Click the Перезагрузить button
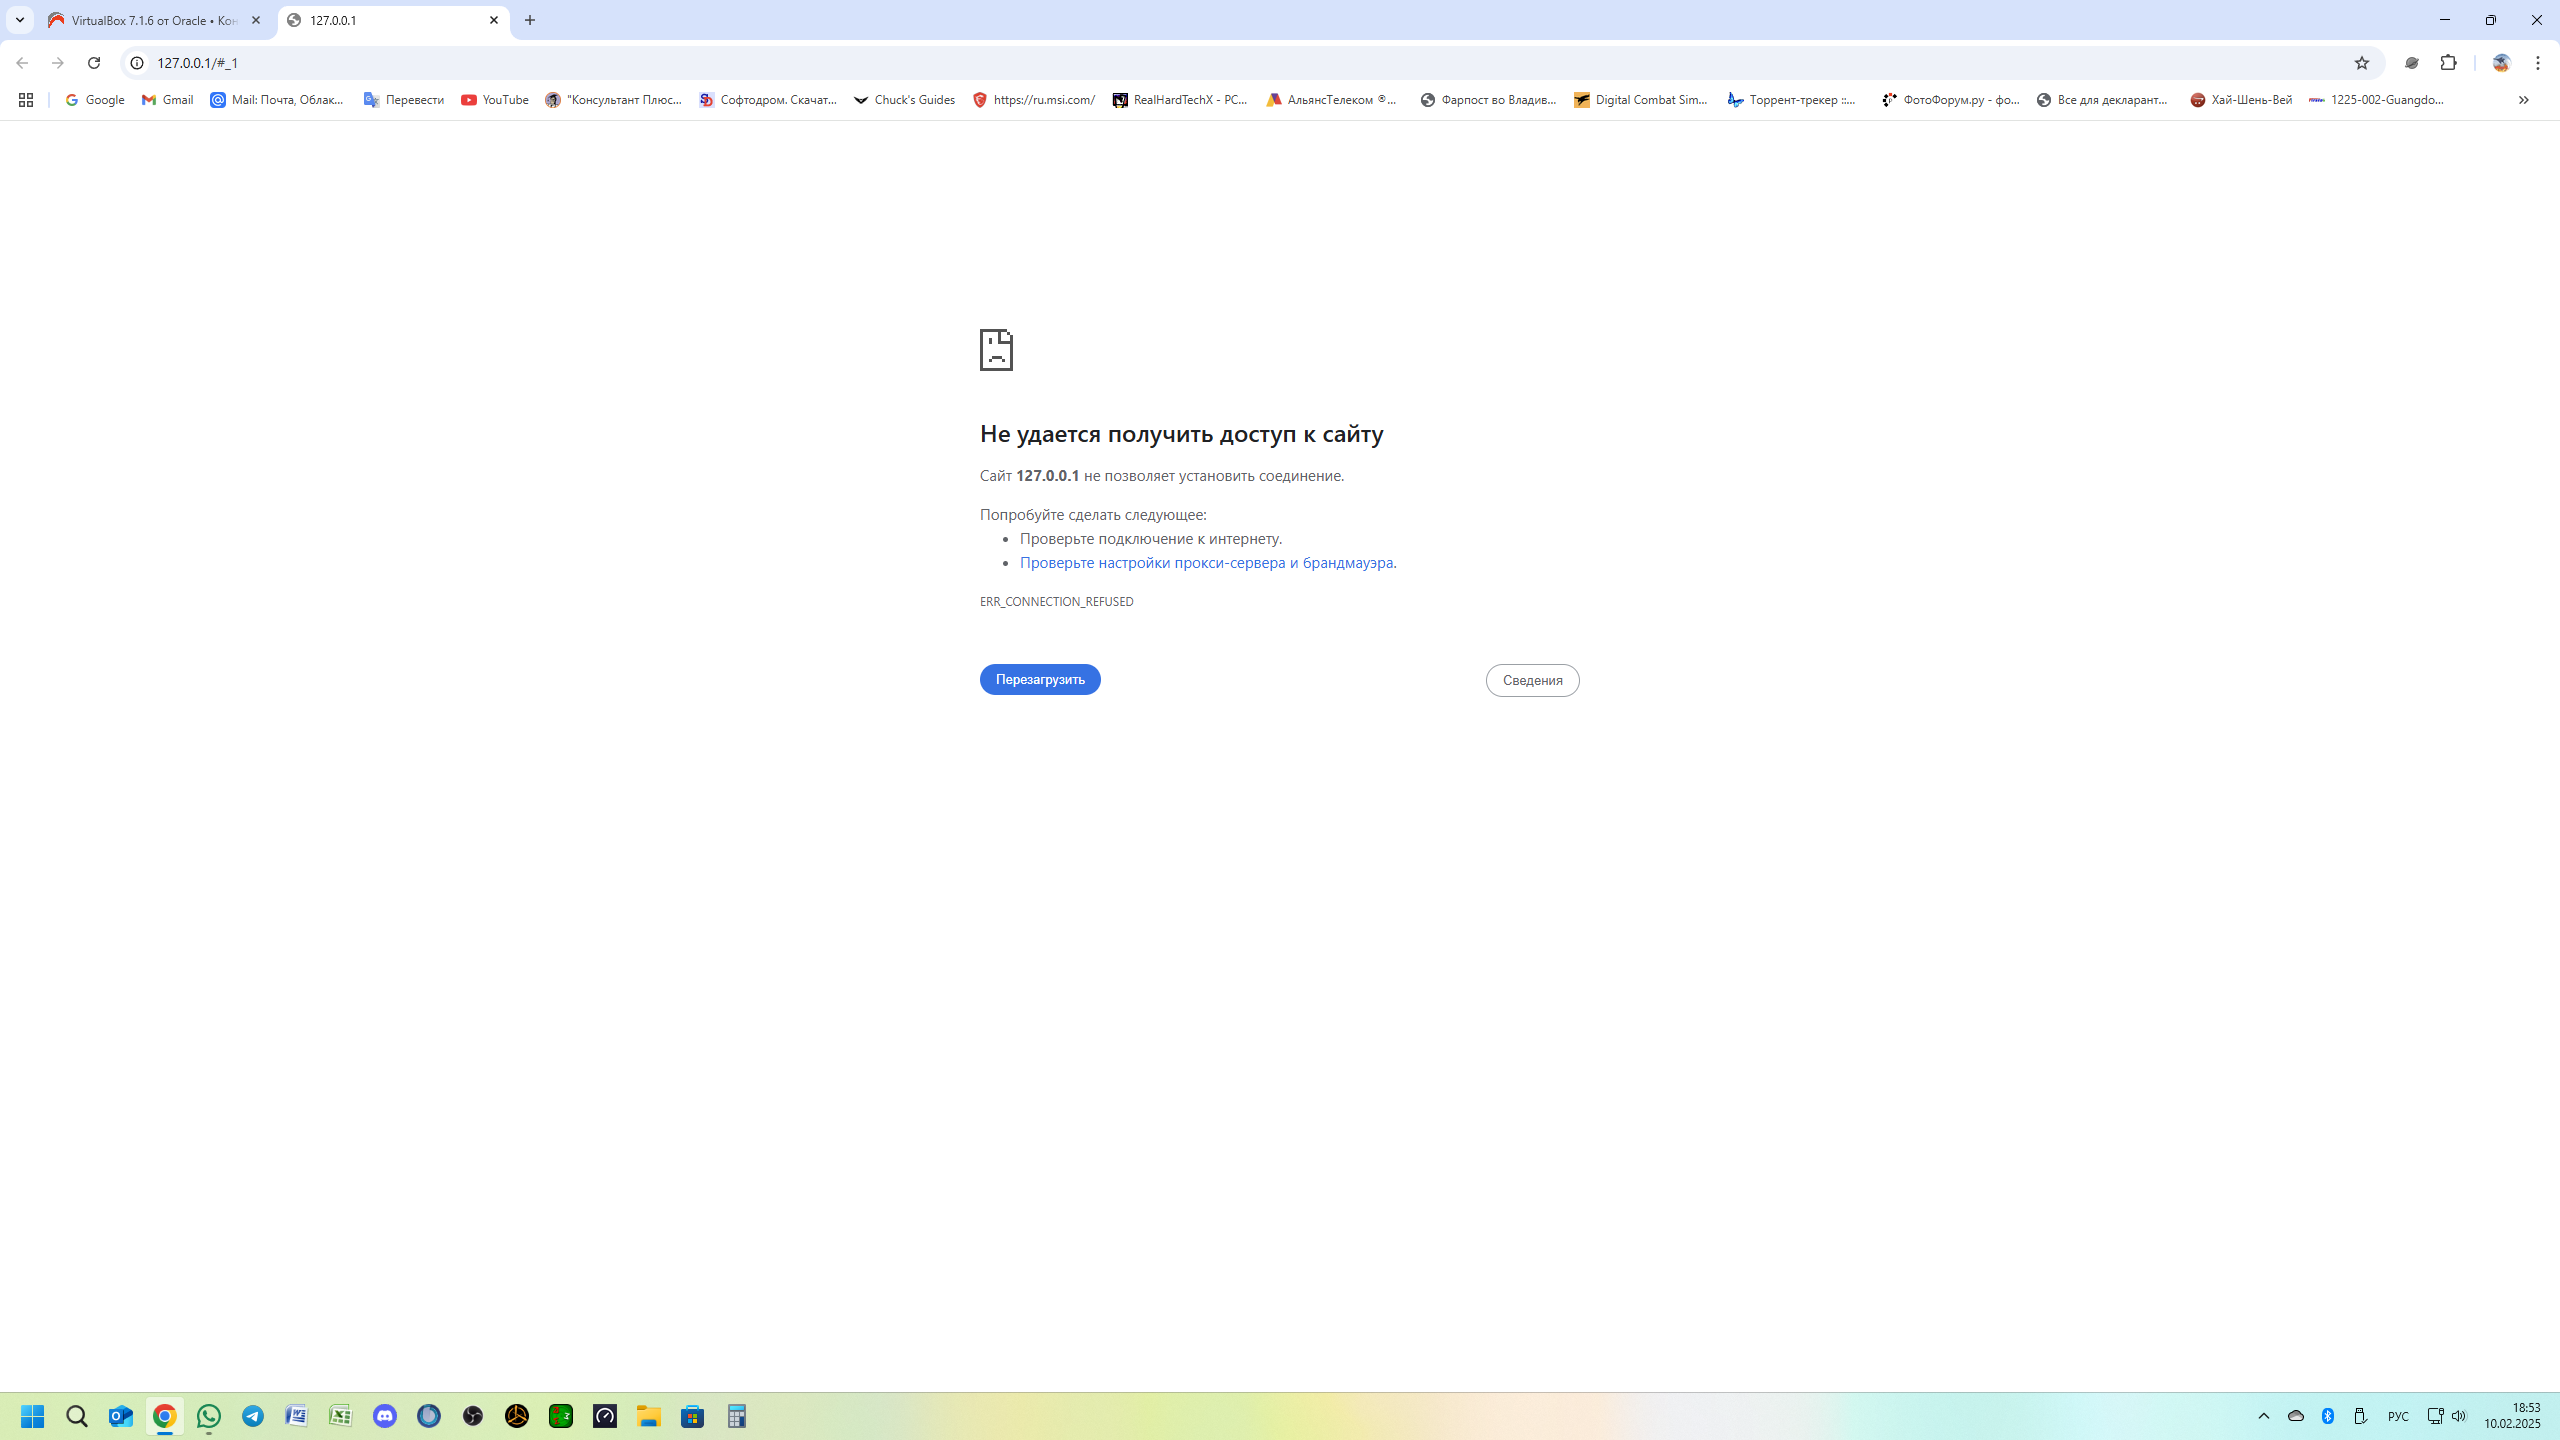The height and width of the screenshot is (1440, 2560). [1040, 680]
